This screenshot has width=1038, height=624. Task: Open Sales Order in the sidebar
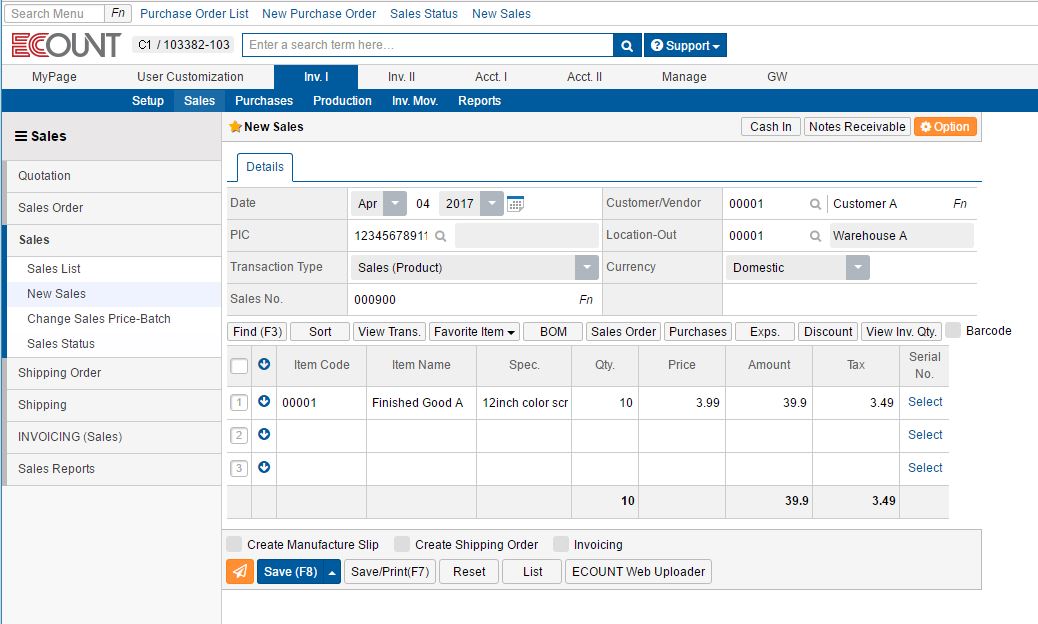pyautogui.click(x=113, y=208)
